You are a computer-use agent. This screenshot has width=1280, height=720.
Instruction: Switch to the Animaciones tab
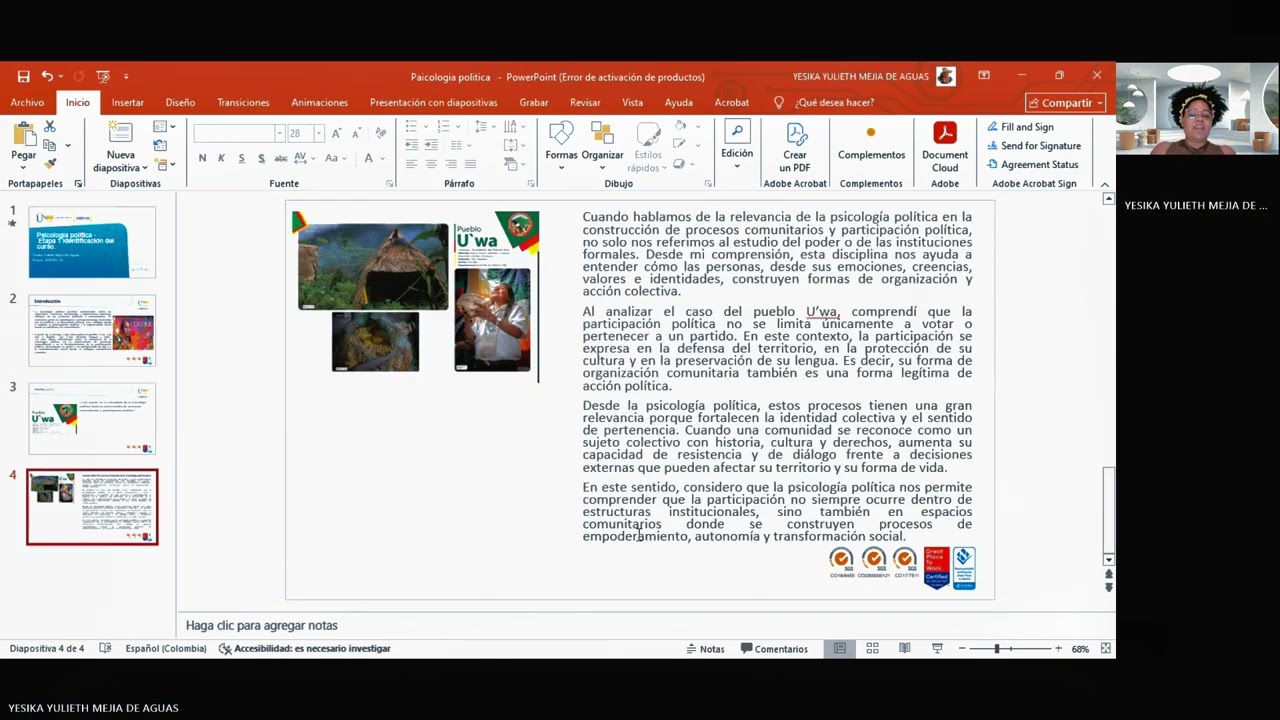319,102
